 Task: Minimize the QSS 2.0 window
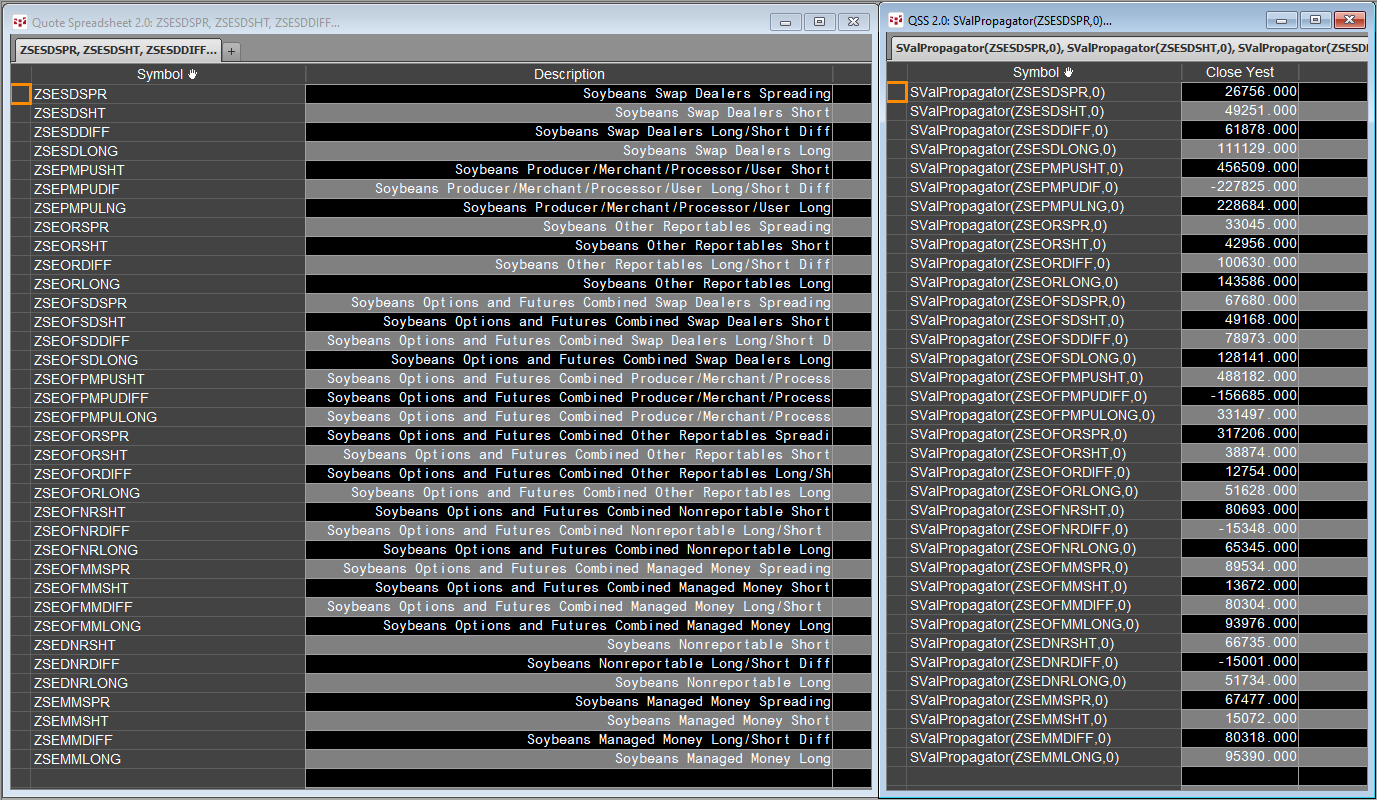click(1284, 20)
